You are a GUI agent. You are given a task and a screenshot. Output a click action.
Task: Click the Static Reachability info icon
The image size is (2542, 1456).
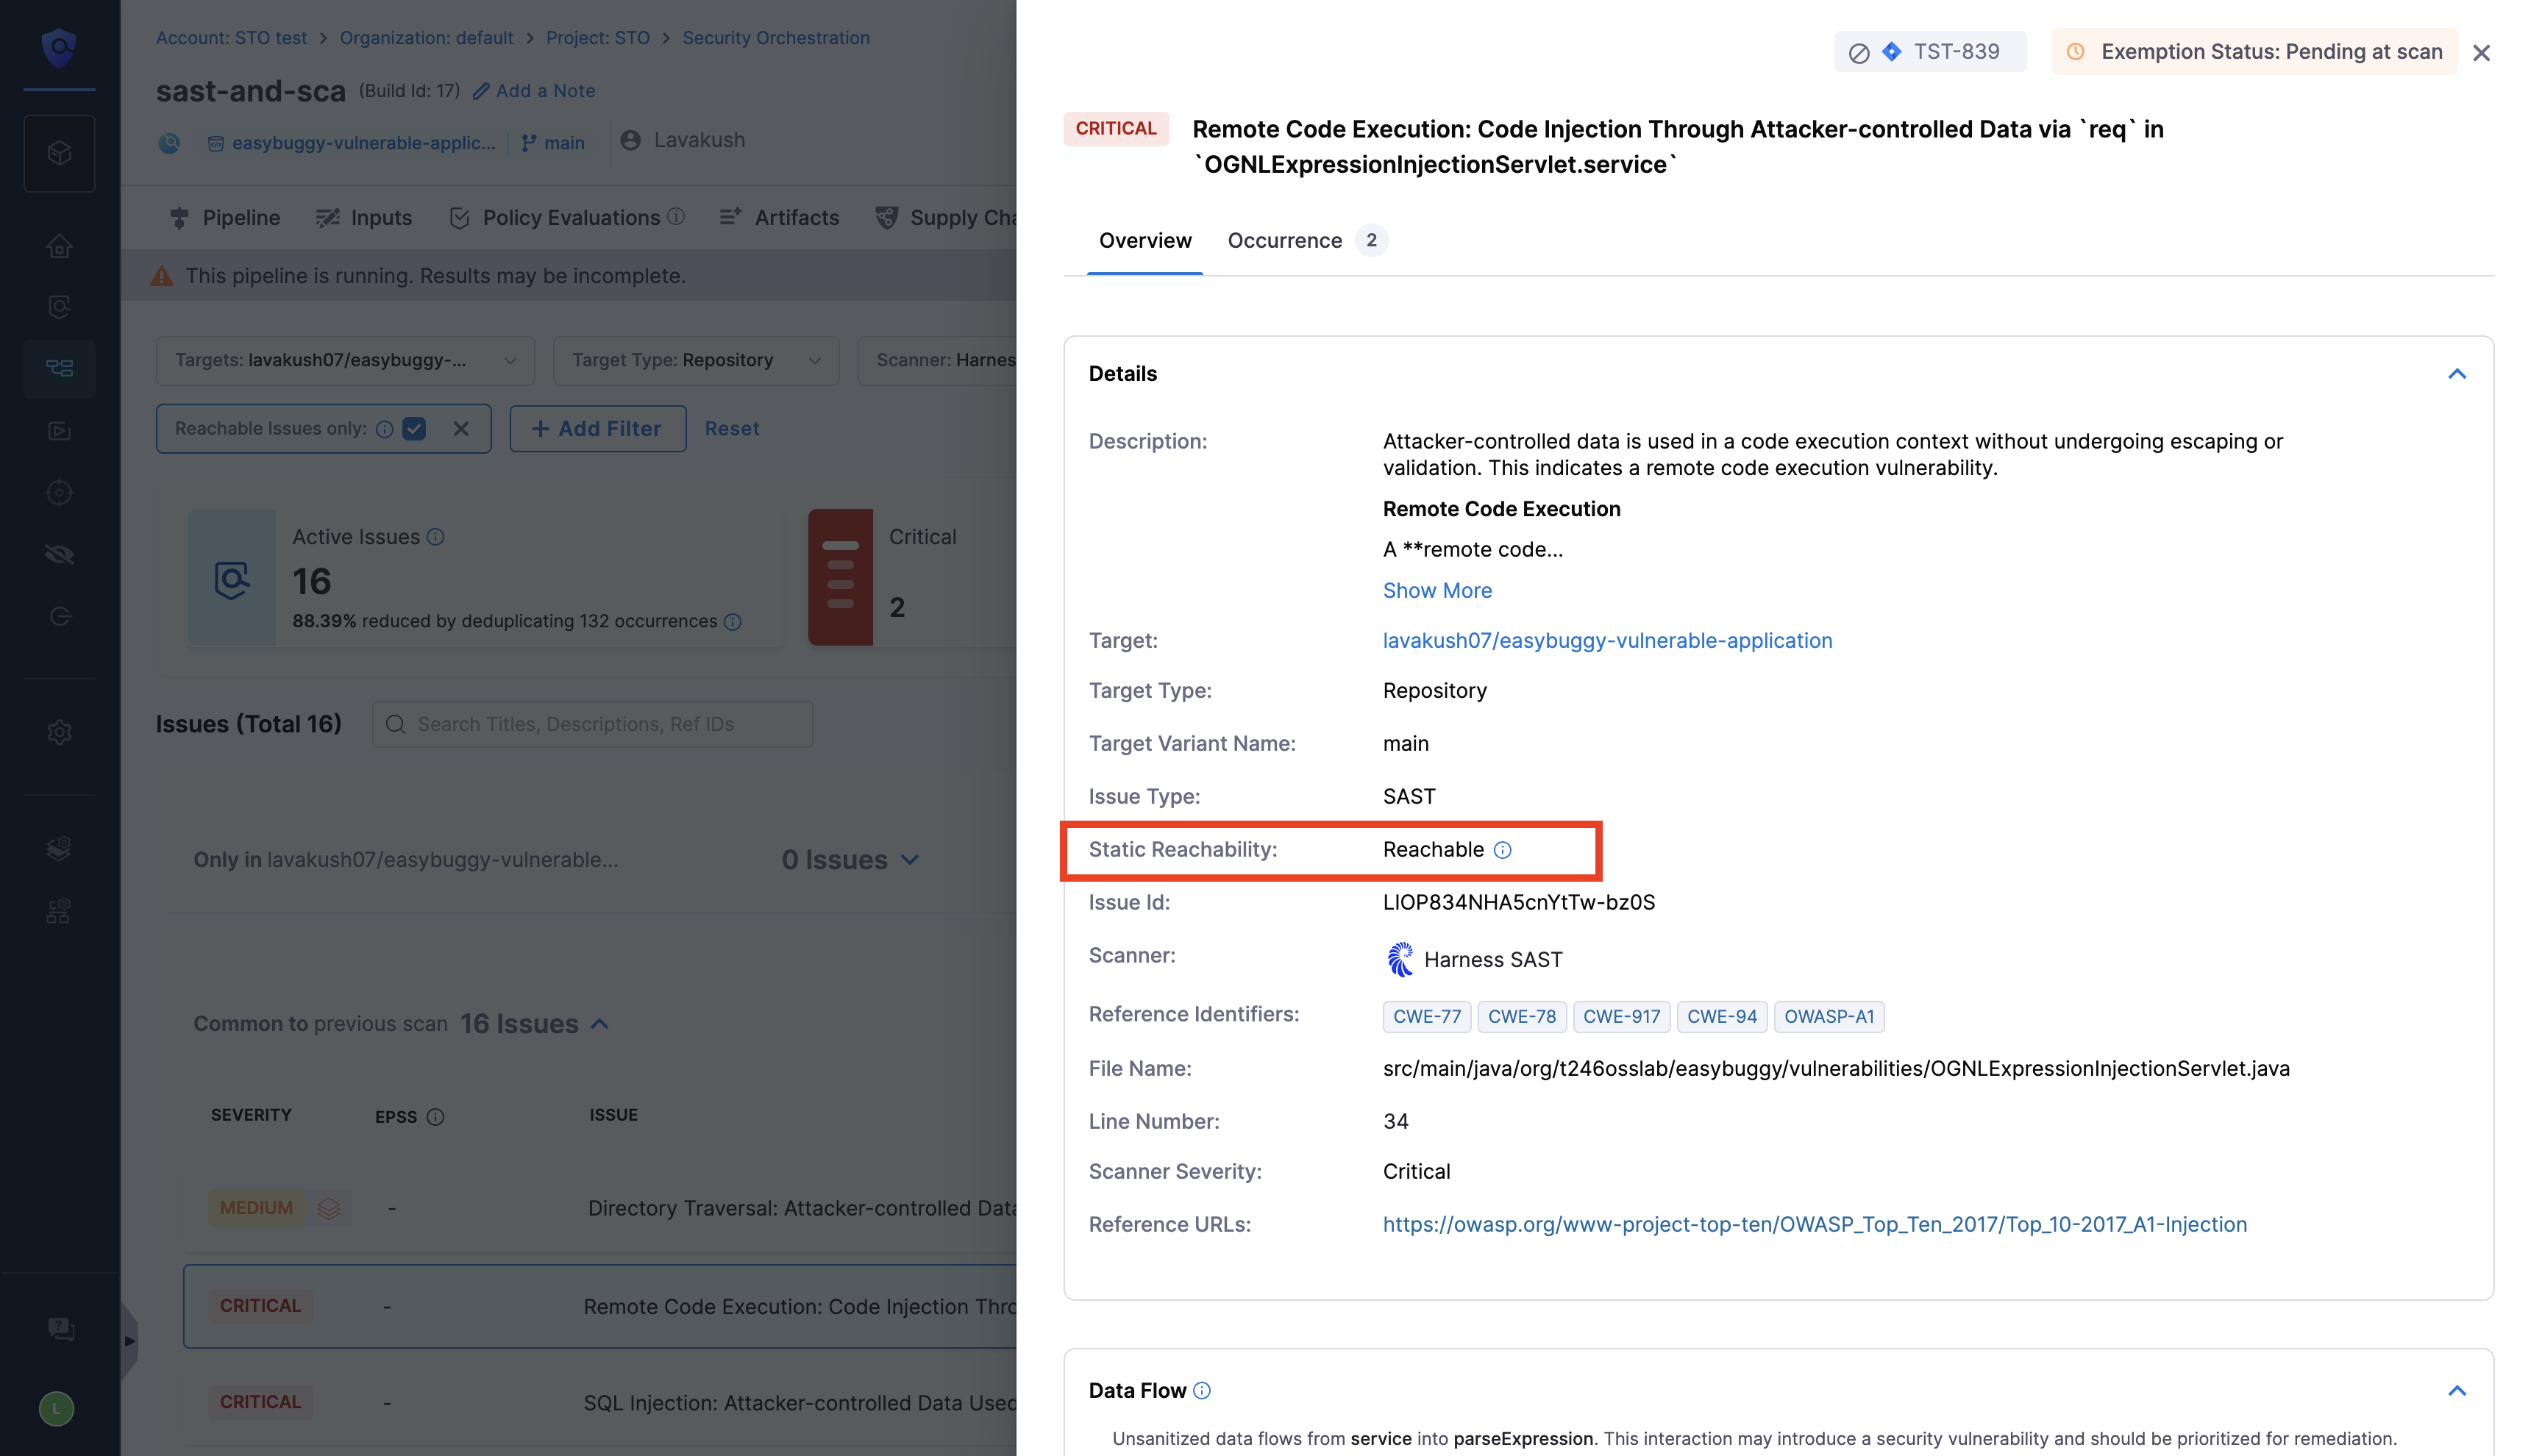pos(1502,850)
